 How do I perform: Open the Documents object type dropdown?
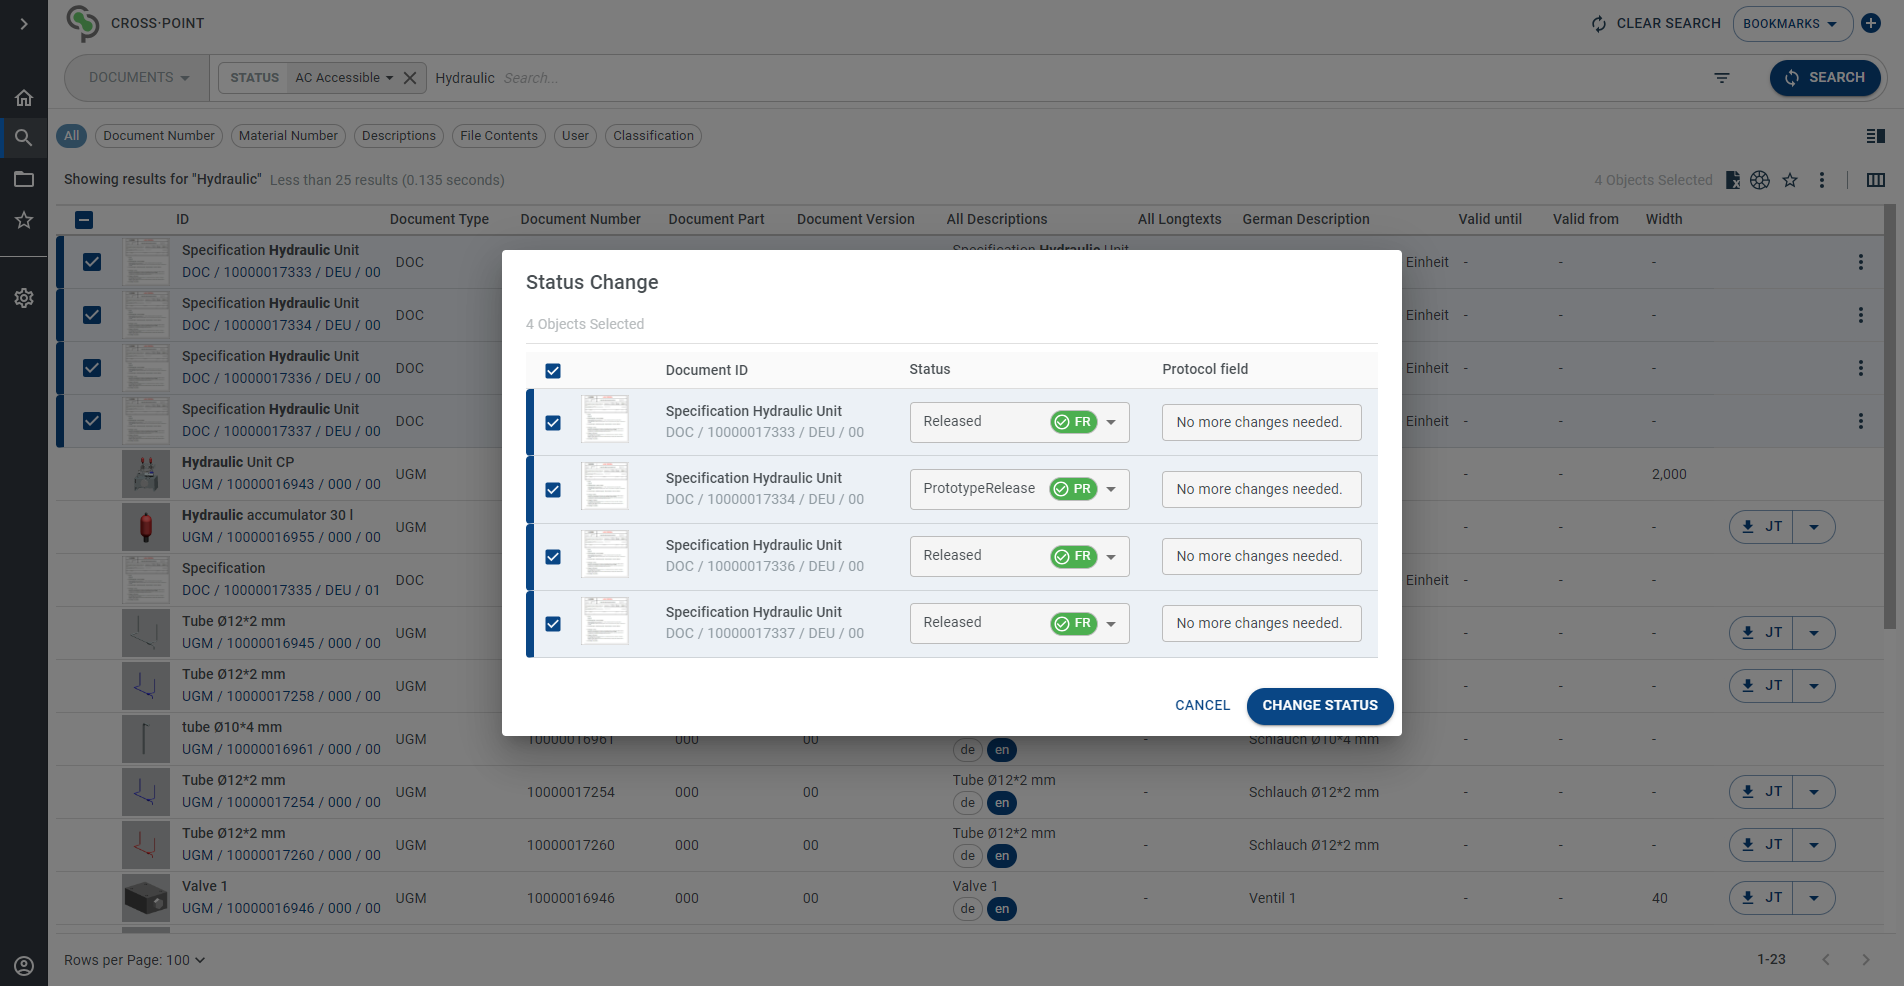139,78
